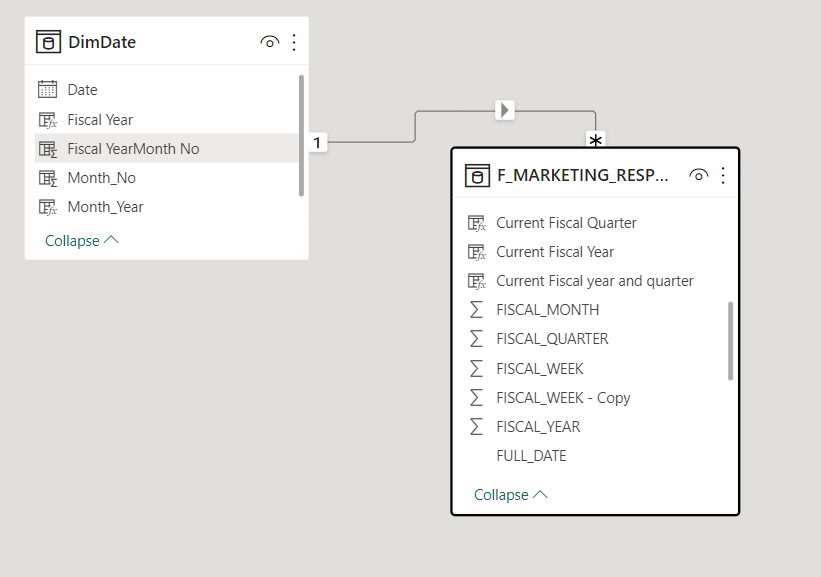This screenshot has width=821, height=577.
Task: Click sigma icon beside FISCAL_YEAR
Action: tap(476, 427)
